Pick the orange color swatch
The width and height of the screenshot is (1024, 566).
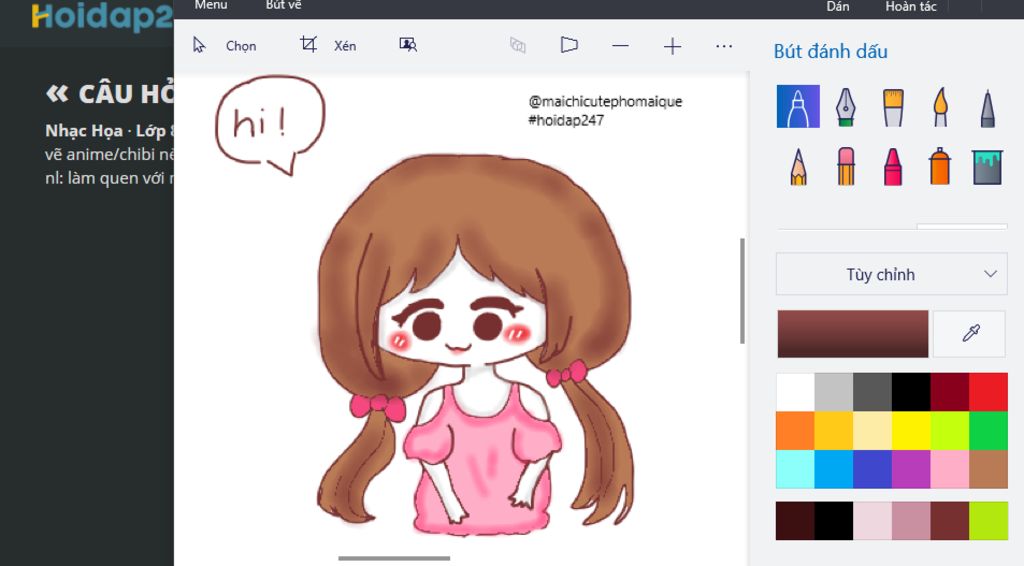[x=795, y=430]
